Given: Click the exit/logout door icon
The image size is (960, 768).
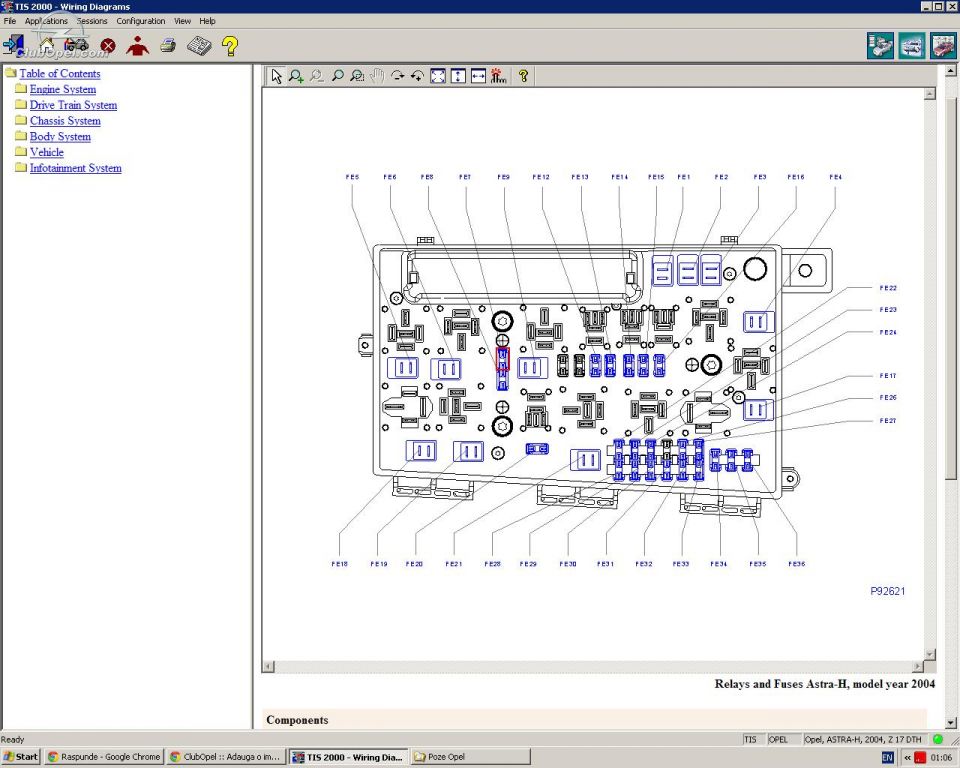Looking at the screenshot, I should pyautogui.click(x=13, y=45).
